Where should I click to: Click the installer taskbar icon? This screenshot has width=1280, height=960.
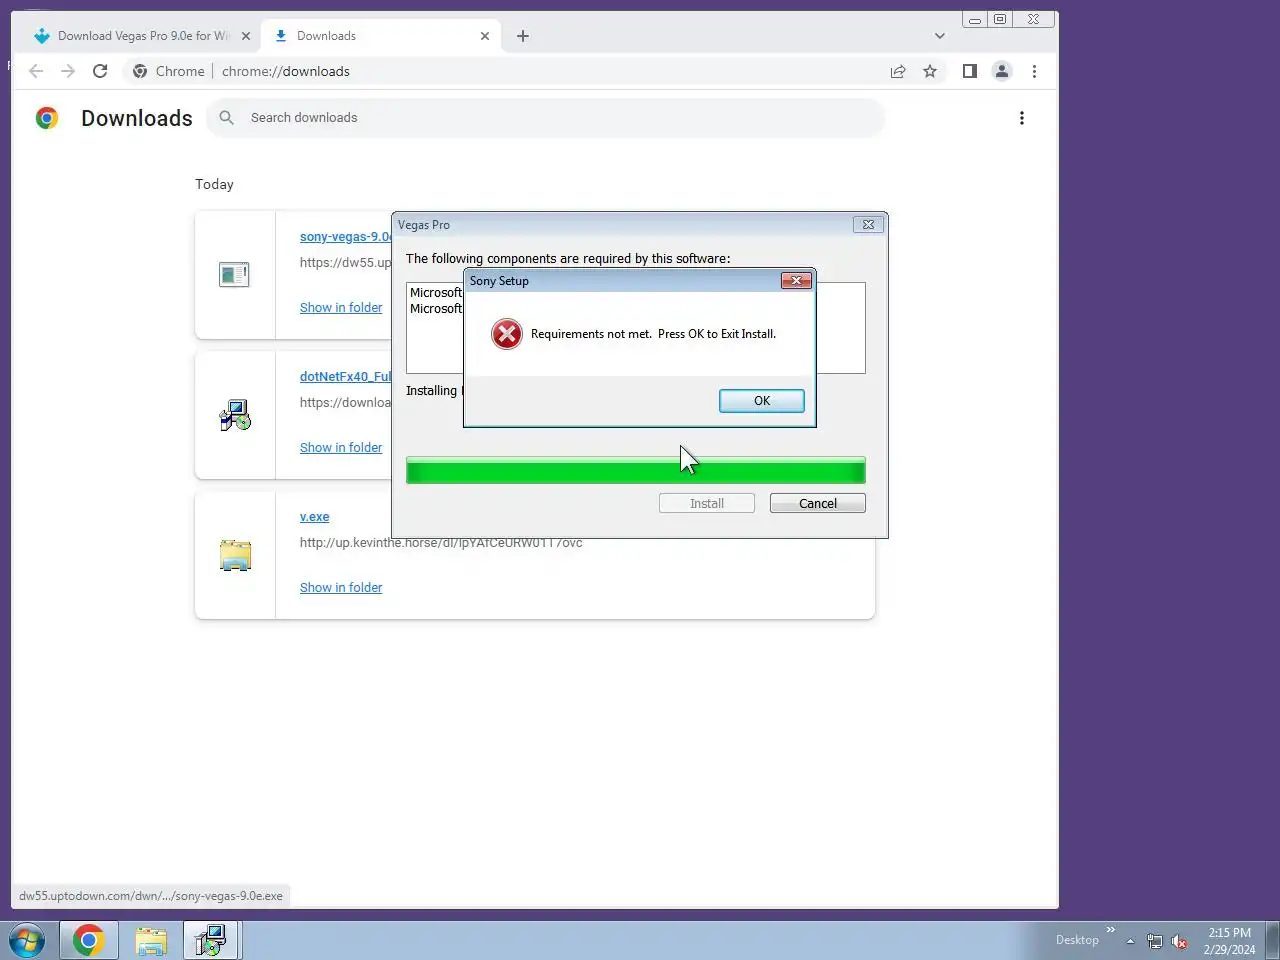[x=211, y=941]
